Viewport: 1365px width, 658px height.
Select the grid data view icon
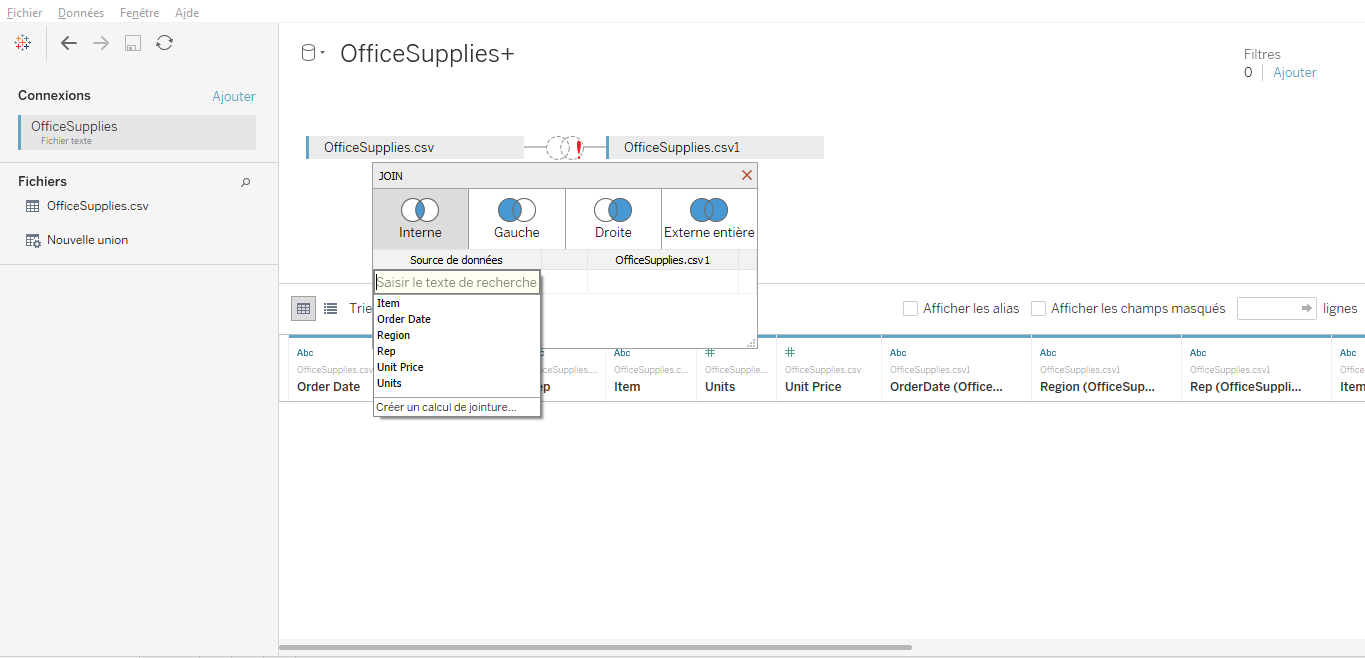[303, 308]
